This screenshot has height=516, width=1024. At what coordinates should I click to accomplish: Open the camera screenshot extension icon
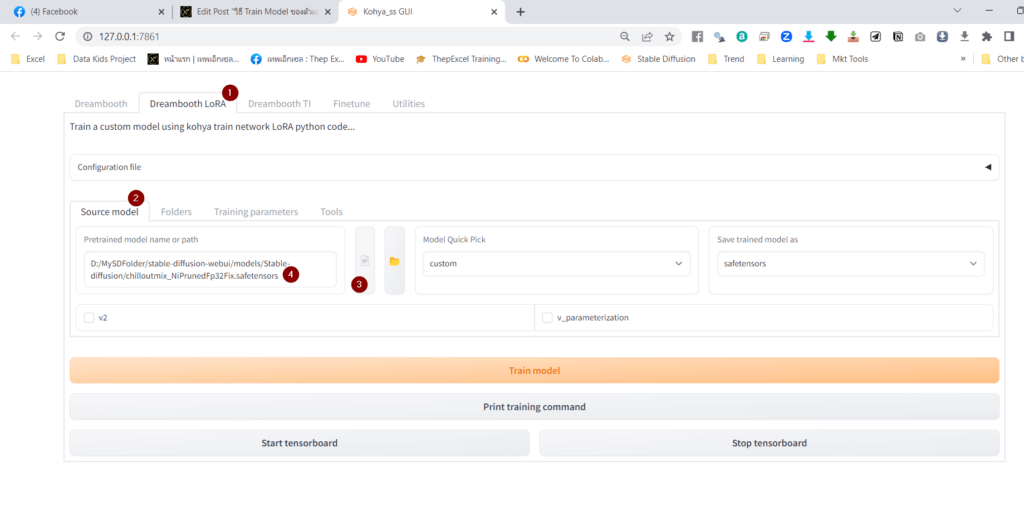920,36
